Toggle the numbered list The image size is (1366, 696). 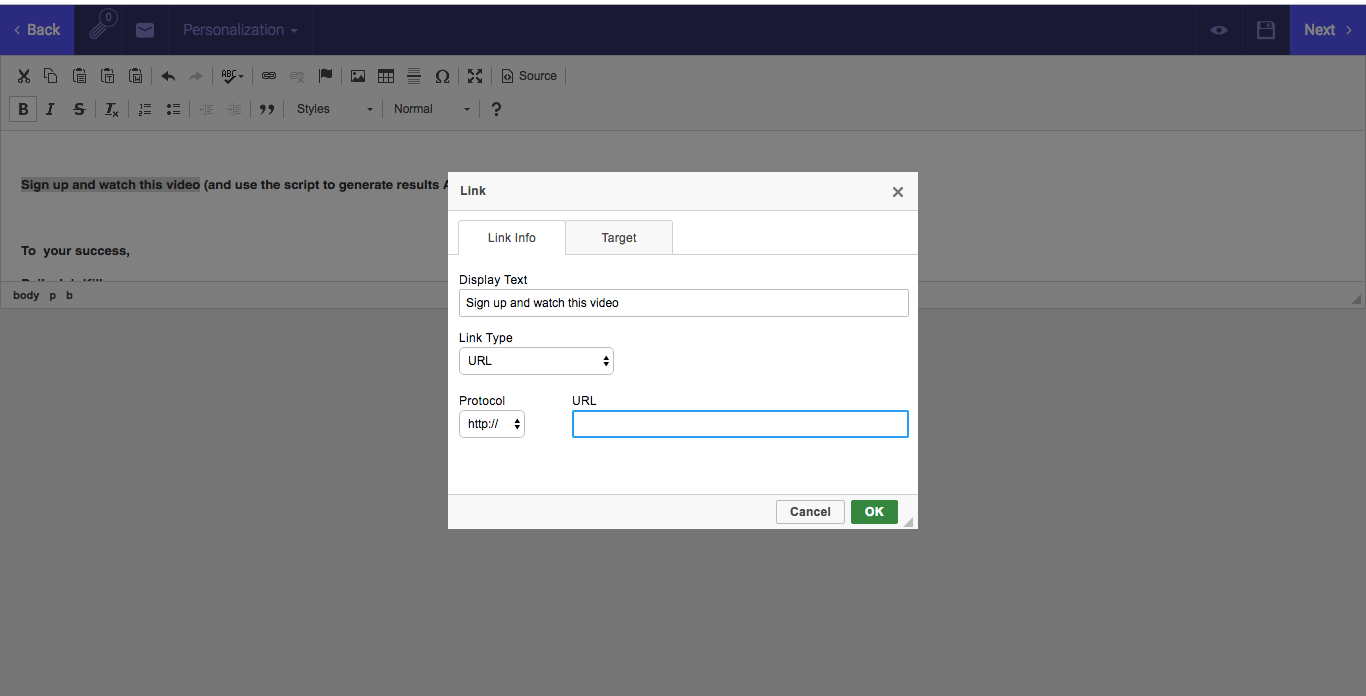tap(145, 109)
